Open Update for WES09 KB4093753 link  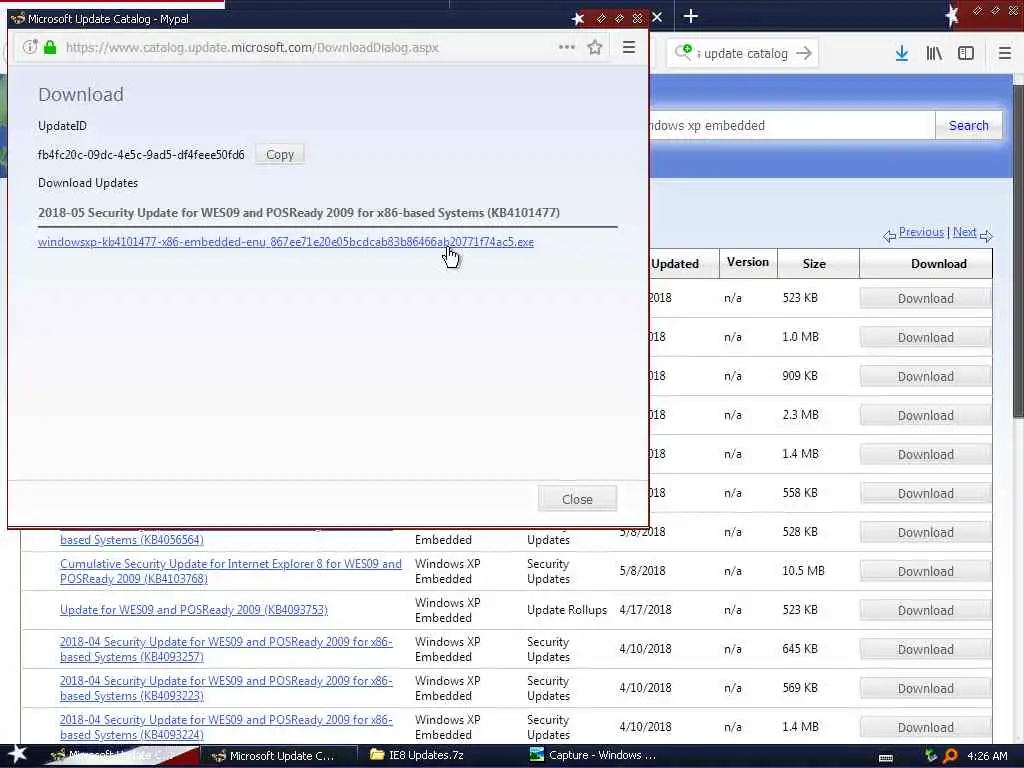point(194,610)
